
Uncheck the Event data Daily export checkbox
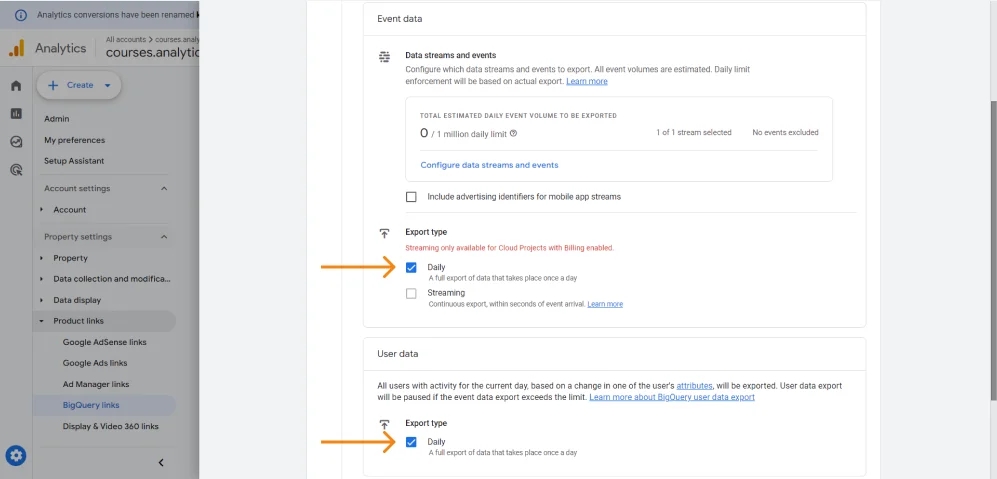[x=411, y=268]
